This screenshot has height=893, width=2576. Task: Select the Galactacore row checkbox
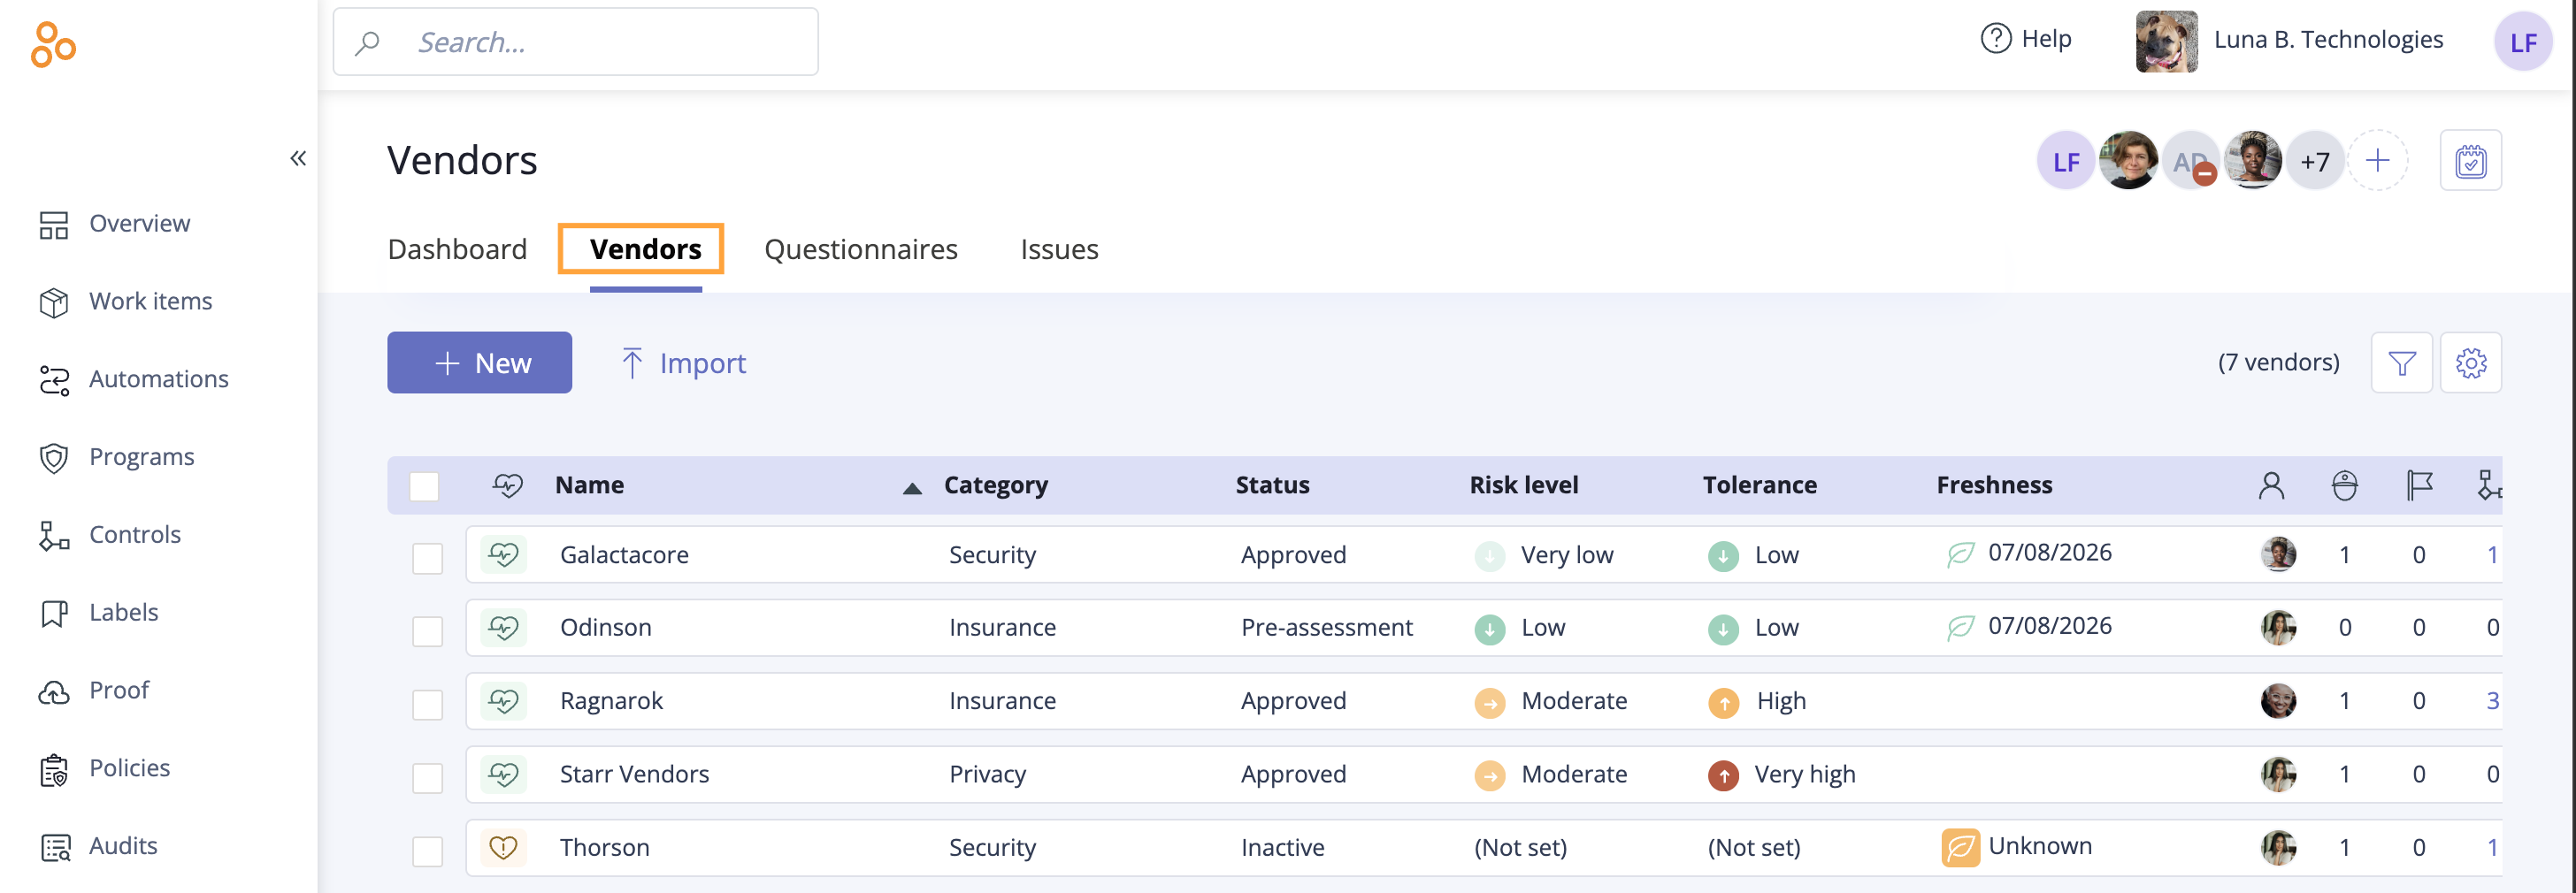click(428, 558)
